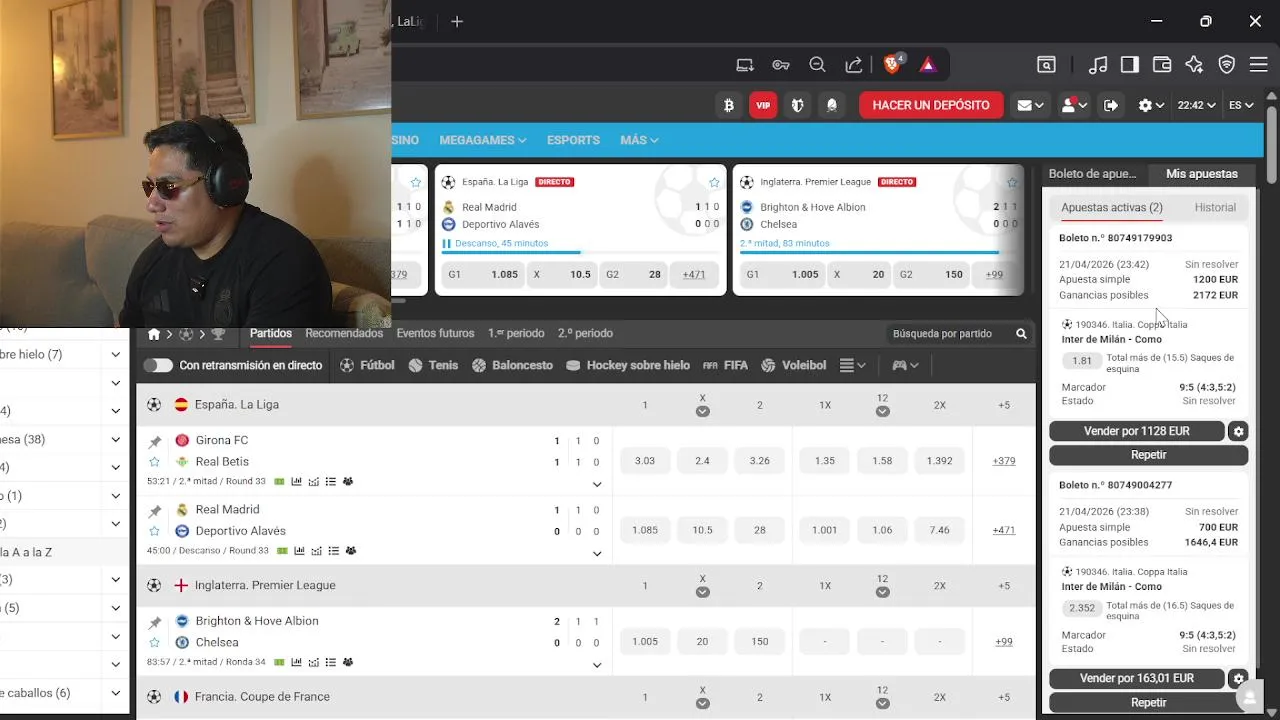Screen dimensions: 1280x720
Task: Open the Brave Leo AI sparkle icon
Action: click(x=1194, y=65)
